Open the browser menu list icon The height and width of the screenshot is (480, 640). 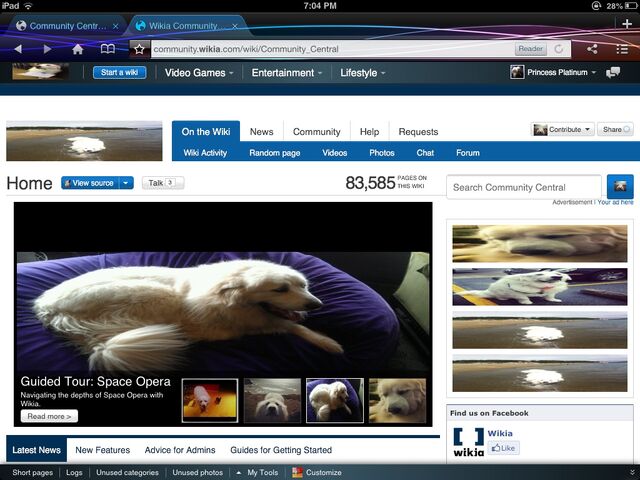point(622,49)
